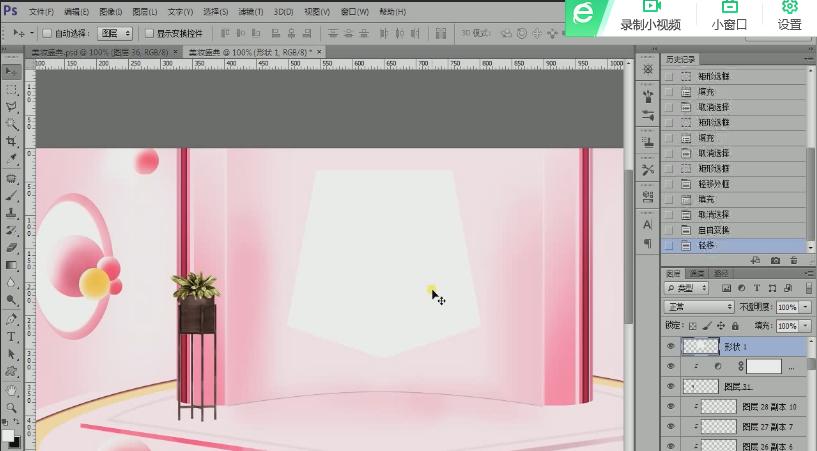Hide the 形状 1 layer via eye icon
The image size is (817, 451).
point(671,346)
